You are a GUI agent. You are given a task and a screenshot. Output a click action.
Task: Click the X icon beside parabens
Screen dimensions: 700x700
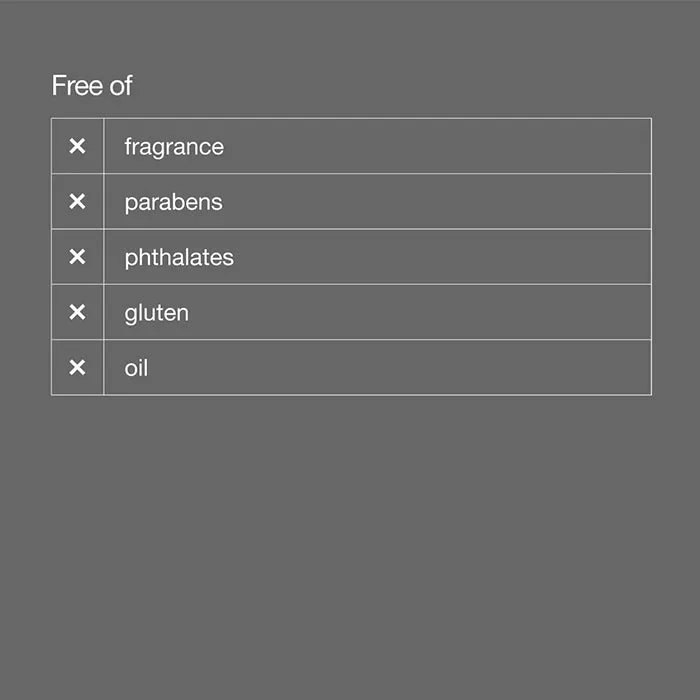77,201
